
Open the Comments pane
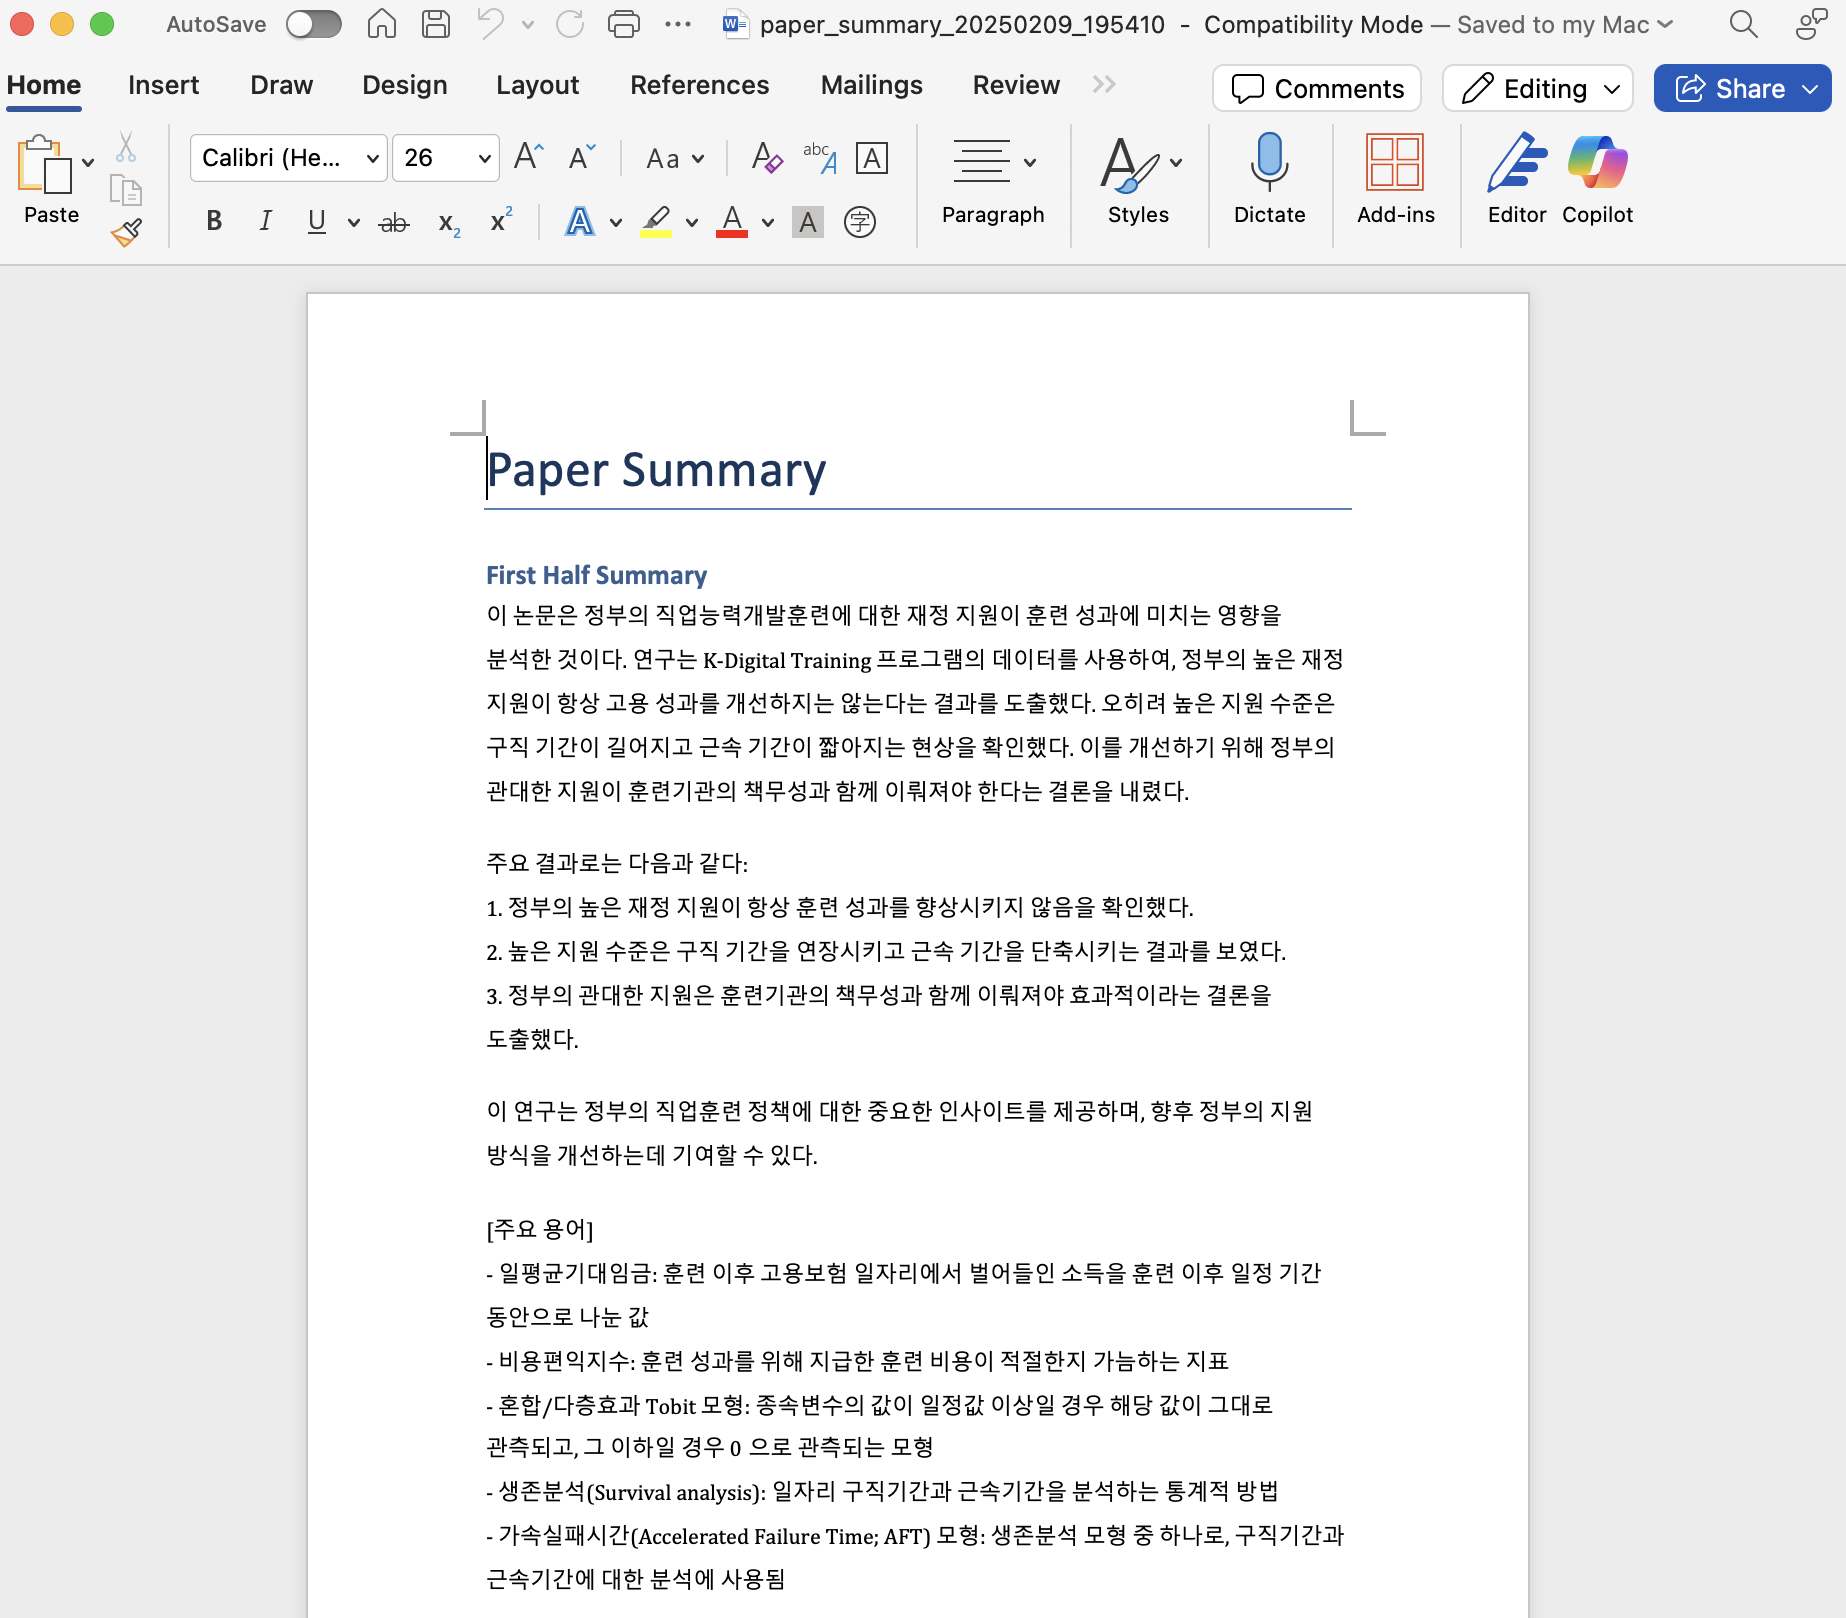(x=1317, y=89)
